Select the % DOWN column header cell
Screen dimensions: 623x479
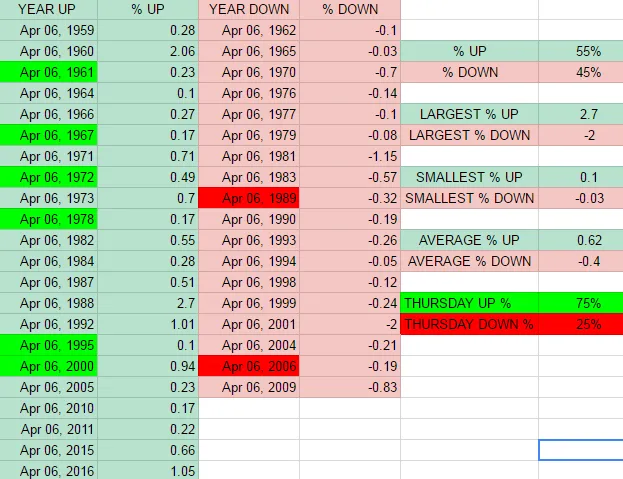tap(350, 9)
